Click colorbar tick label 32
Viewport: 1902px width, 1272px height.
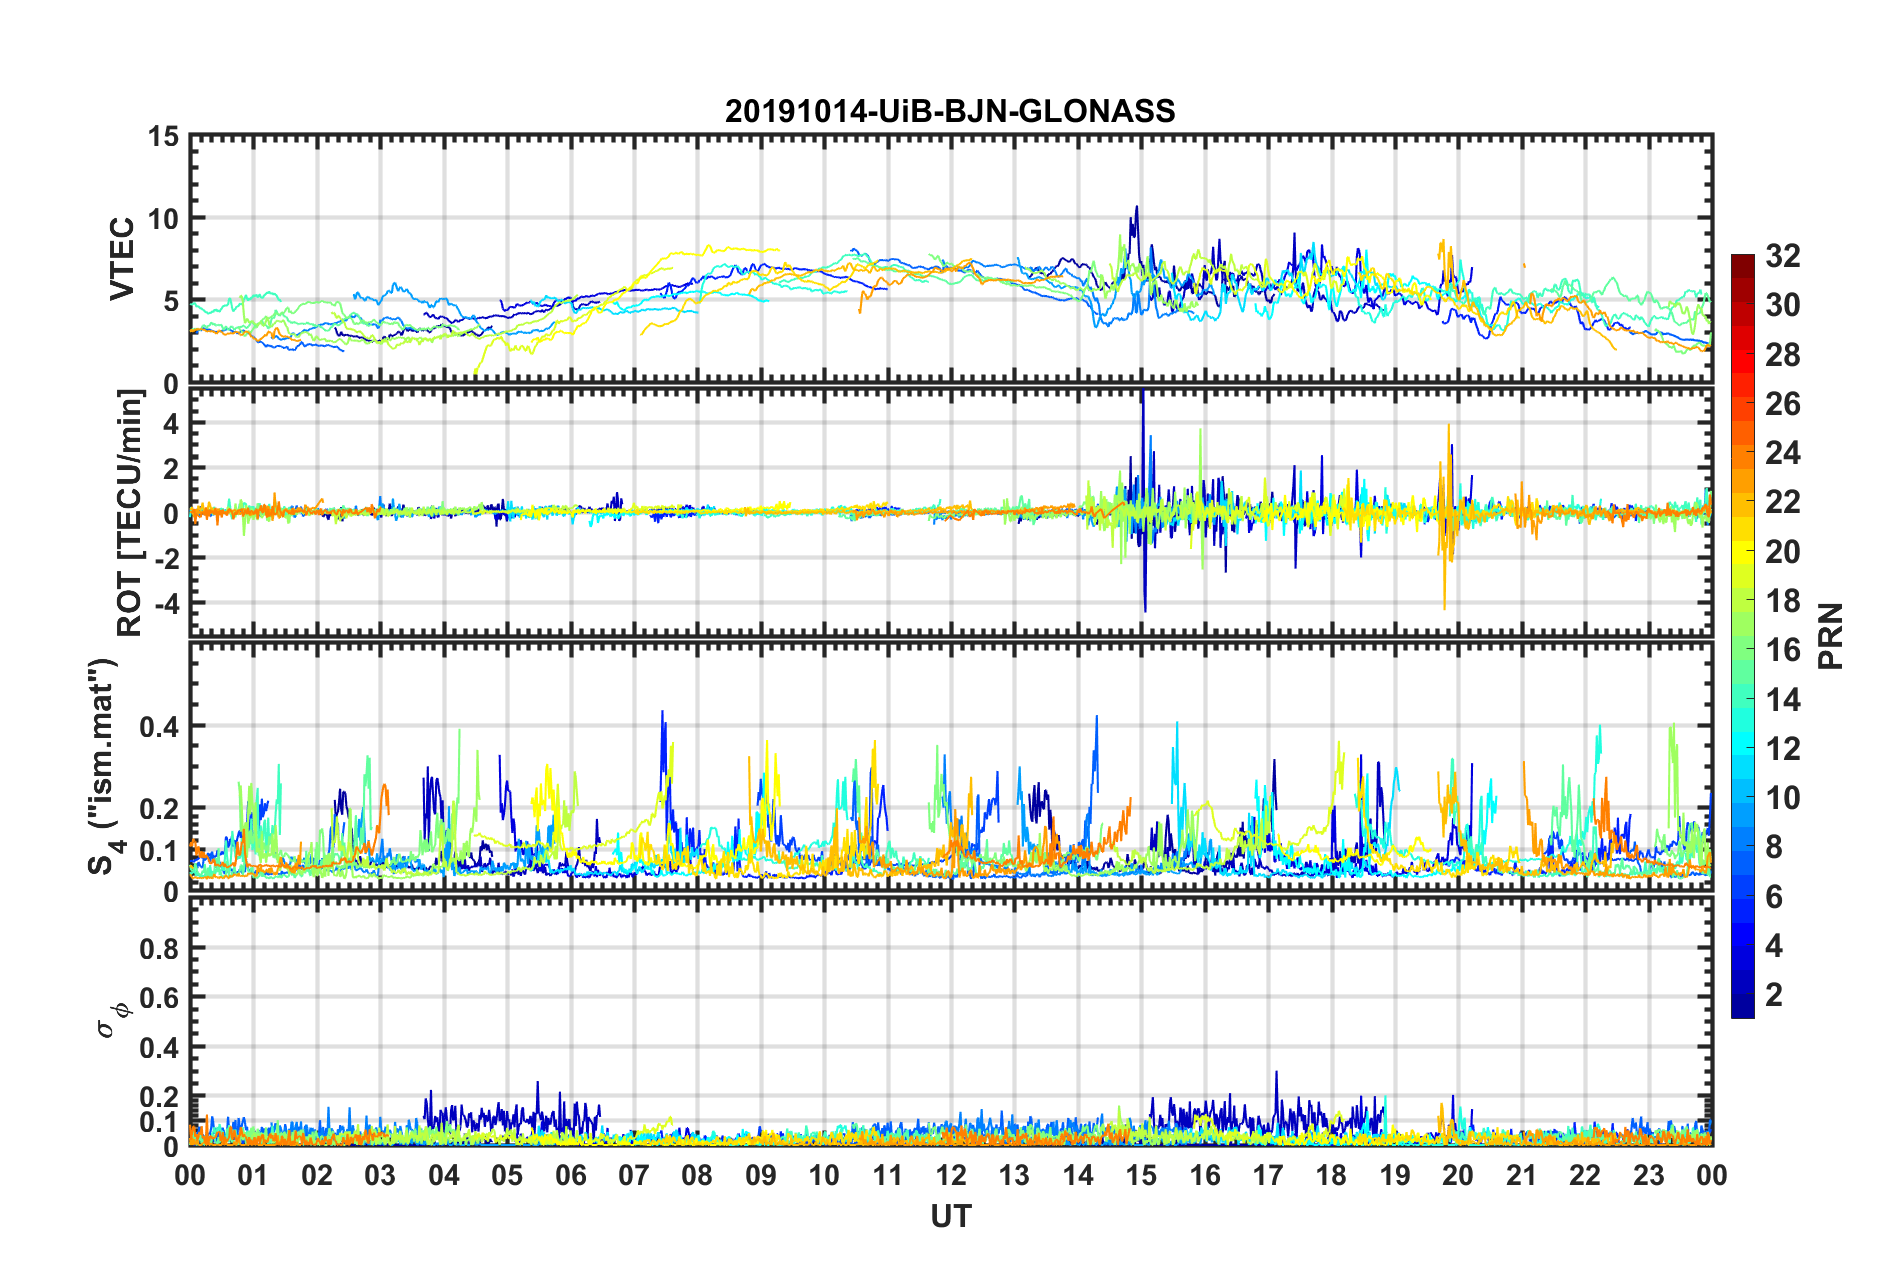(x=1782, y=256)
